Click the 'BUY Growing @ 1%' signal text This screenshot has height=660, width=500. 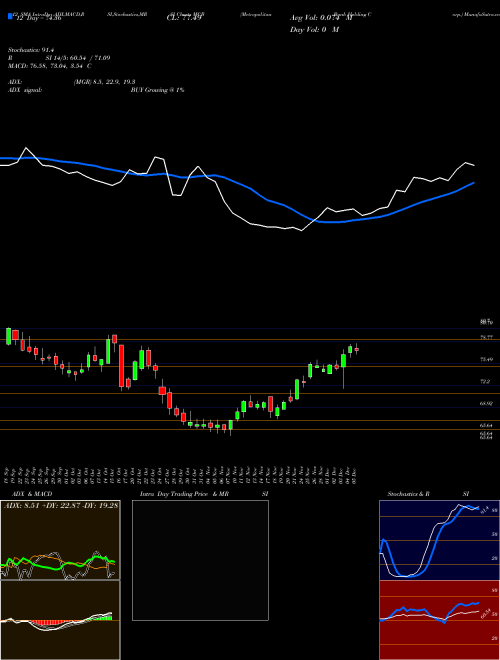157,90
